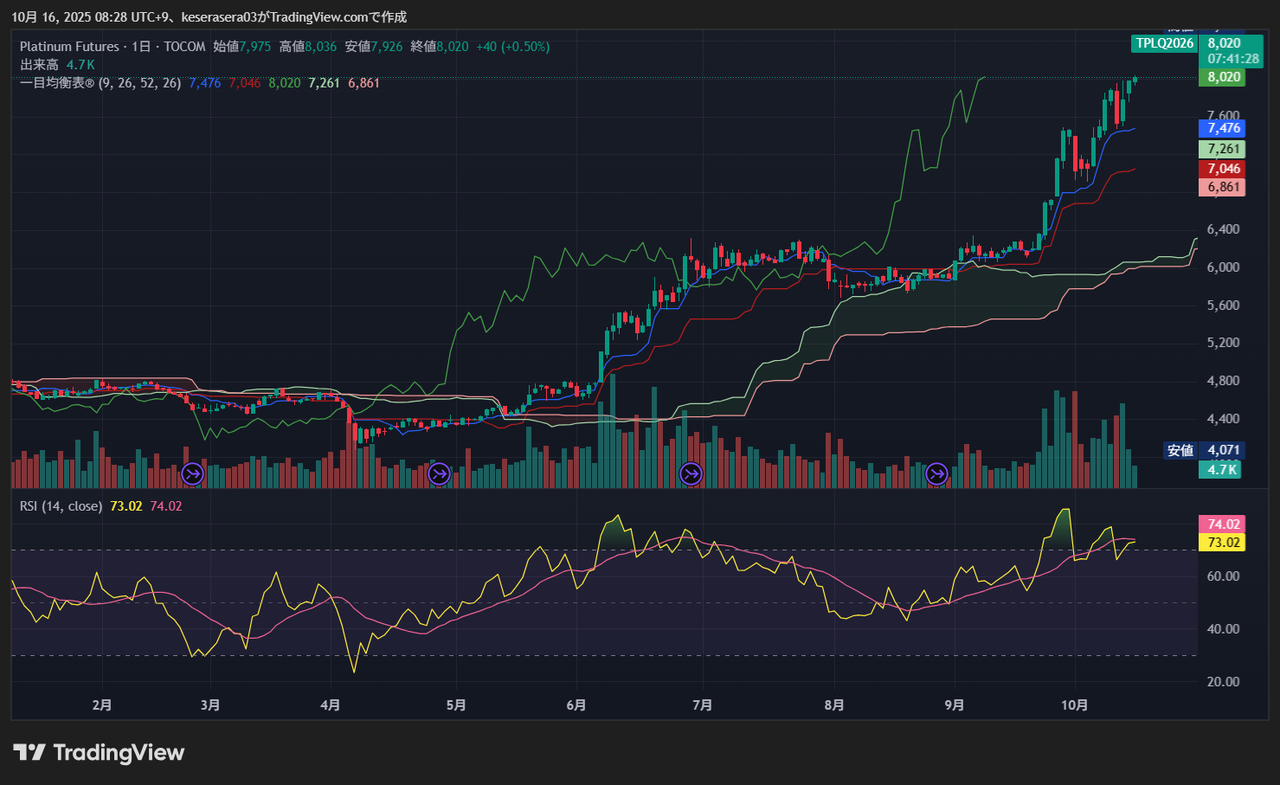Open the TradingView logo at the bottom
Screen dimensions: 1280x785
pos(98,753)
